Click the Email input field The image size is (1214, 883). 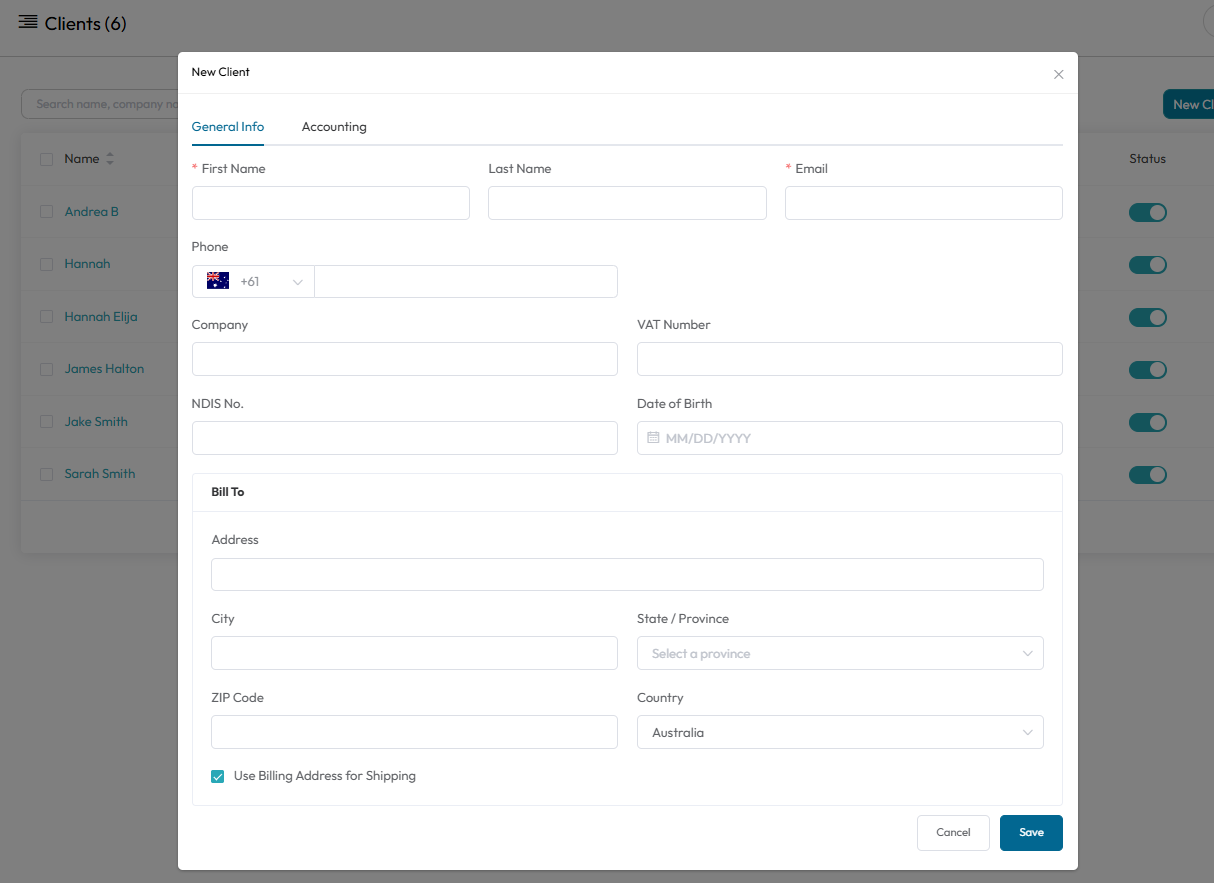924,203
